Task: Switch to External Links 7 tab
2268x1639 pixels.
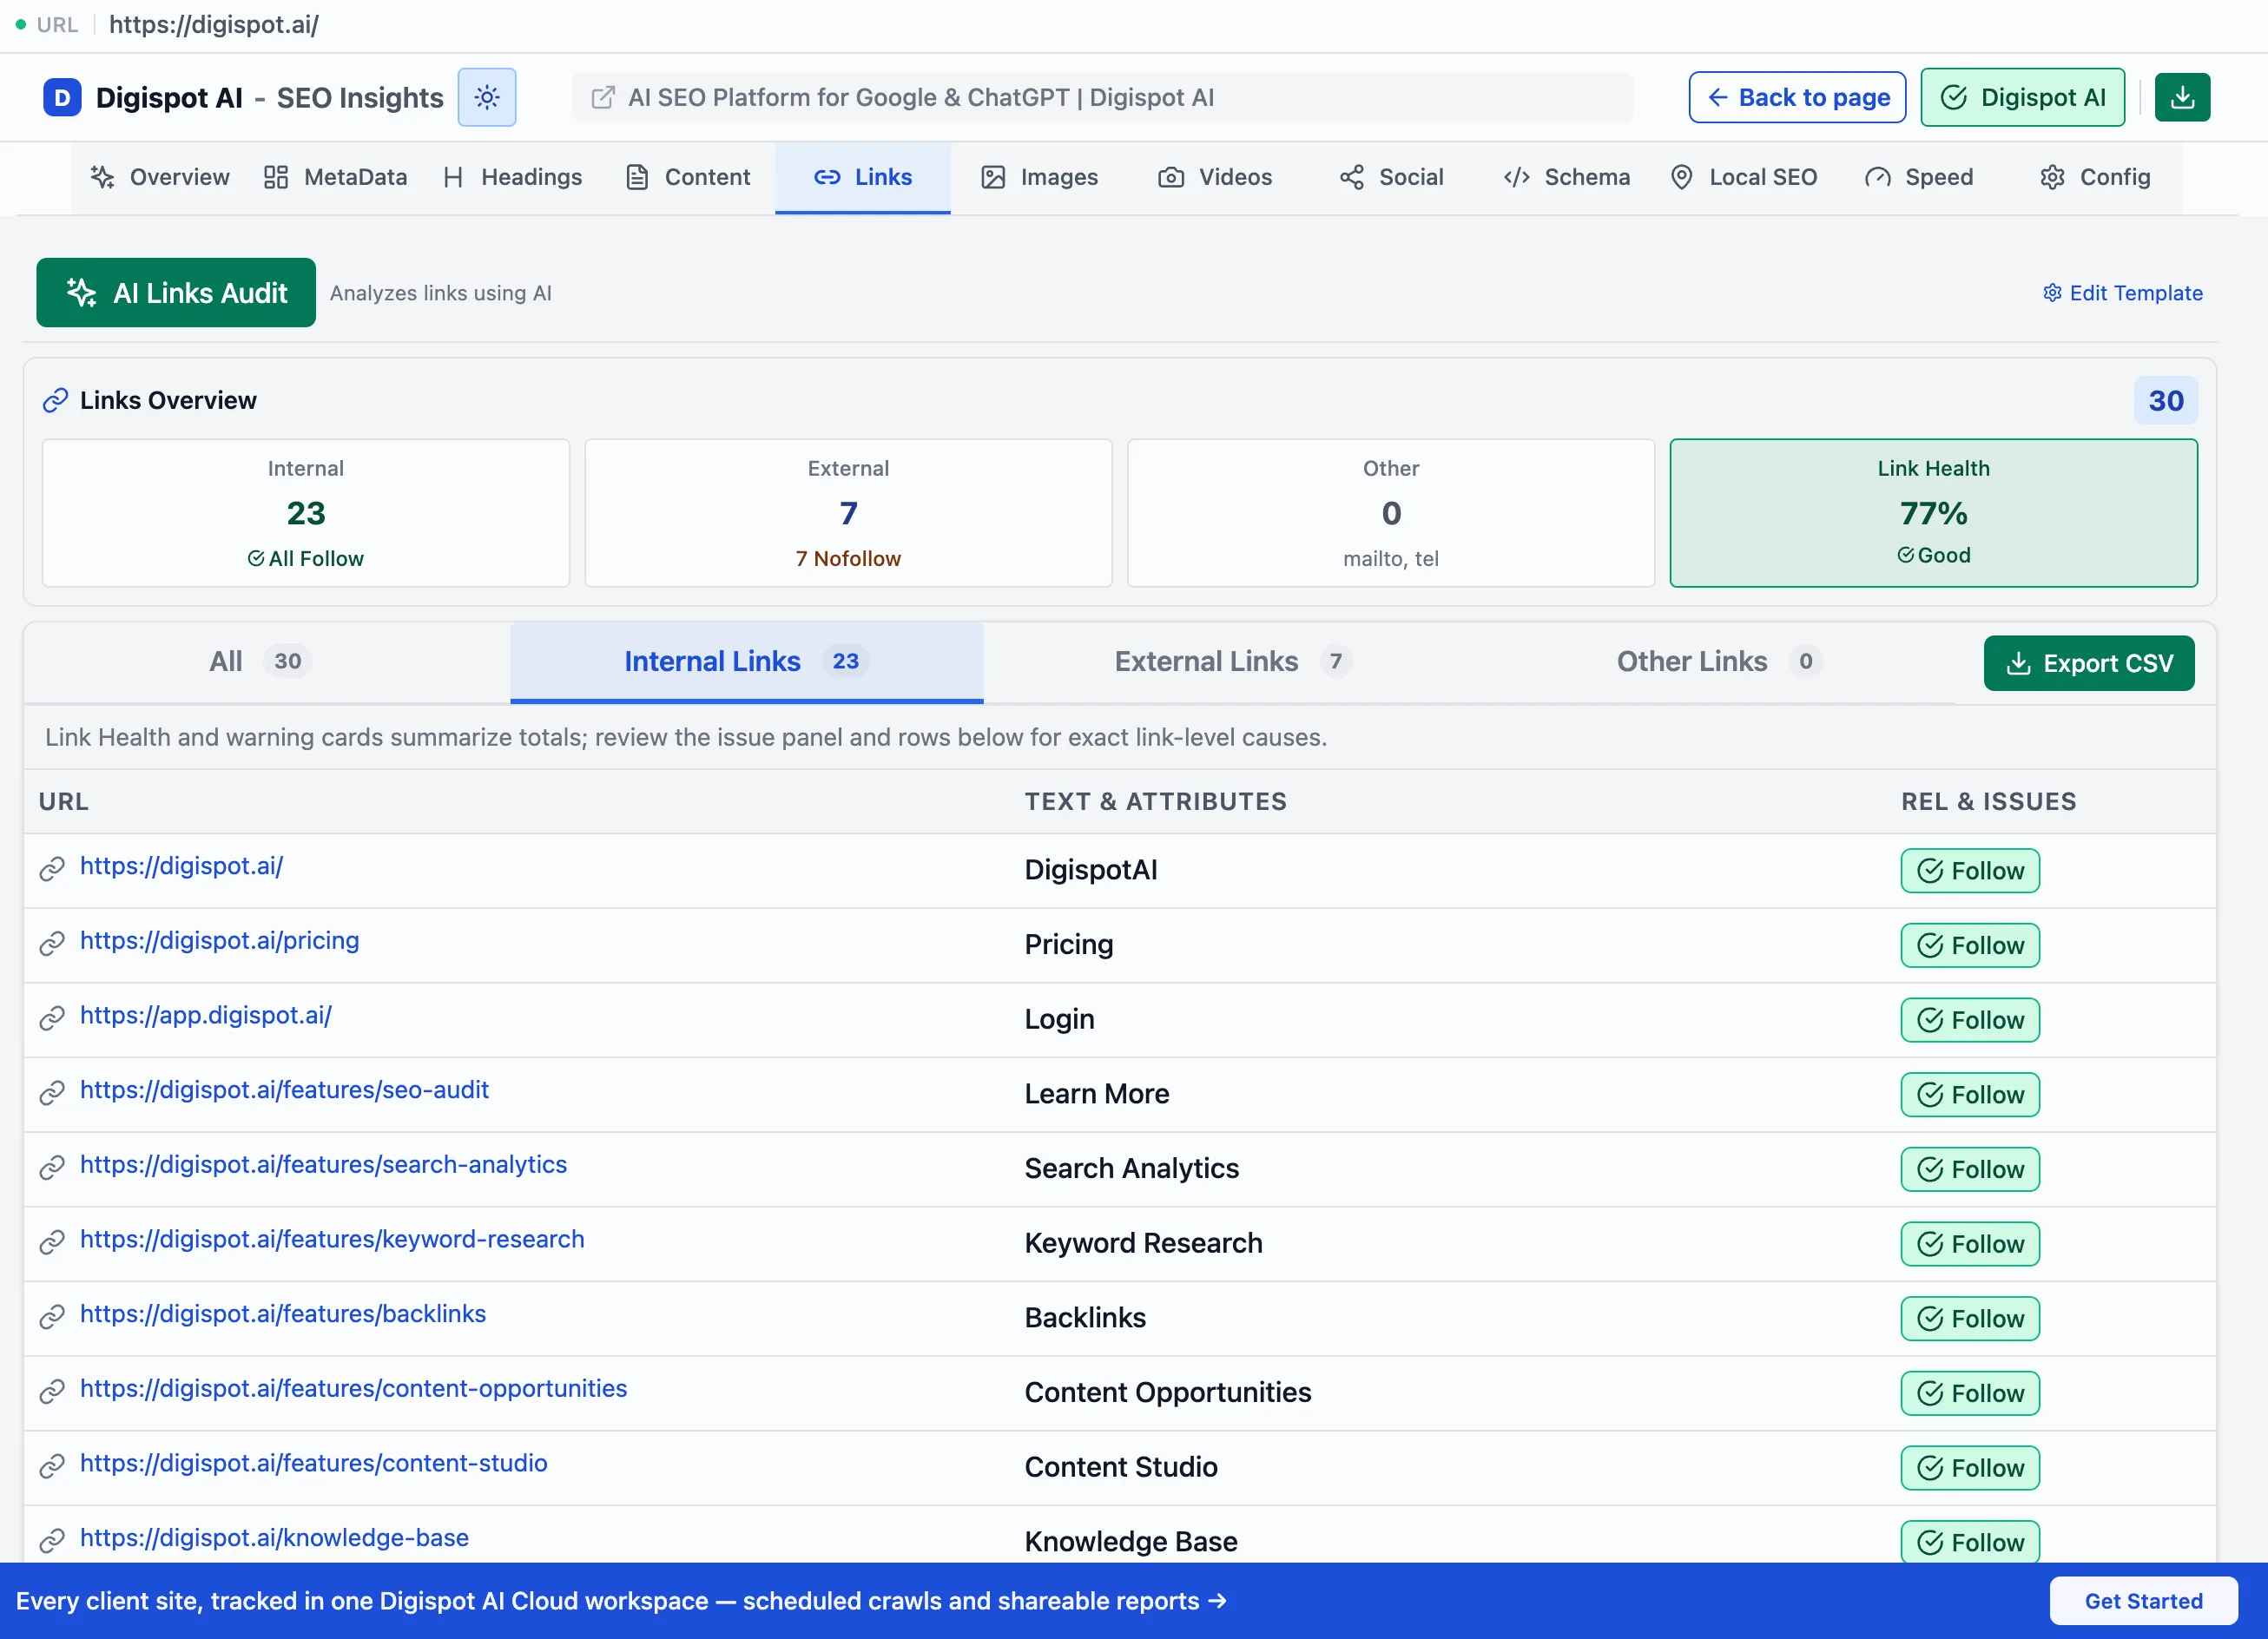Action: coord(1232,662)
